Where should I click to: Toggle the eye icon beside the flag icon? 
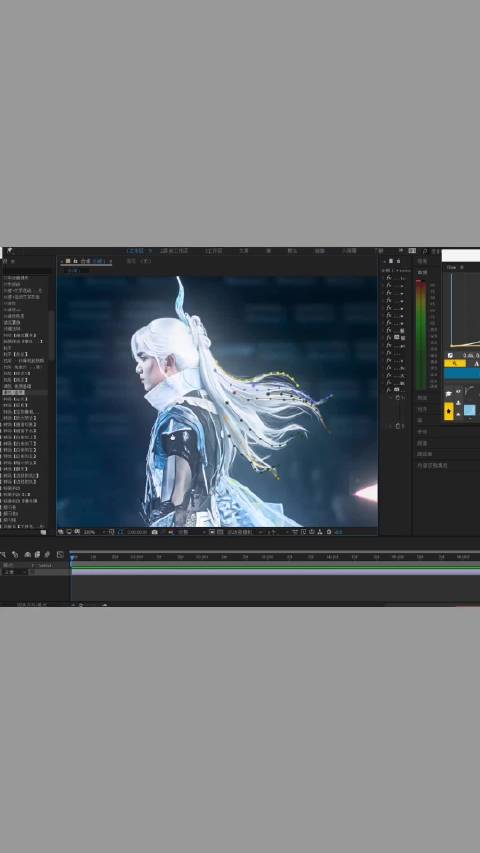[458, 391]
